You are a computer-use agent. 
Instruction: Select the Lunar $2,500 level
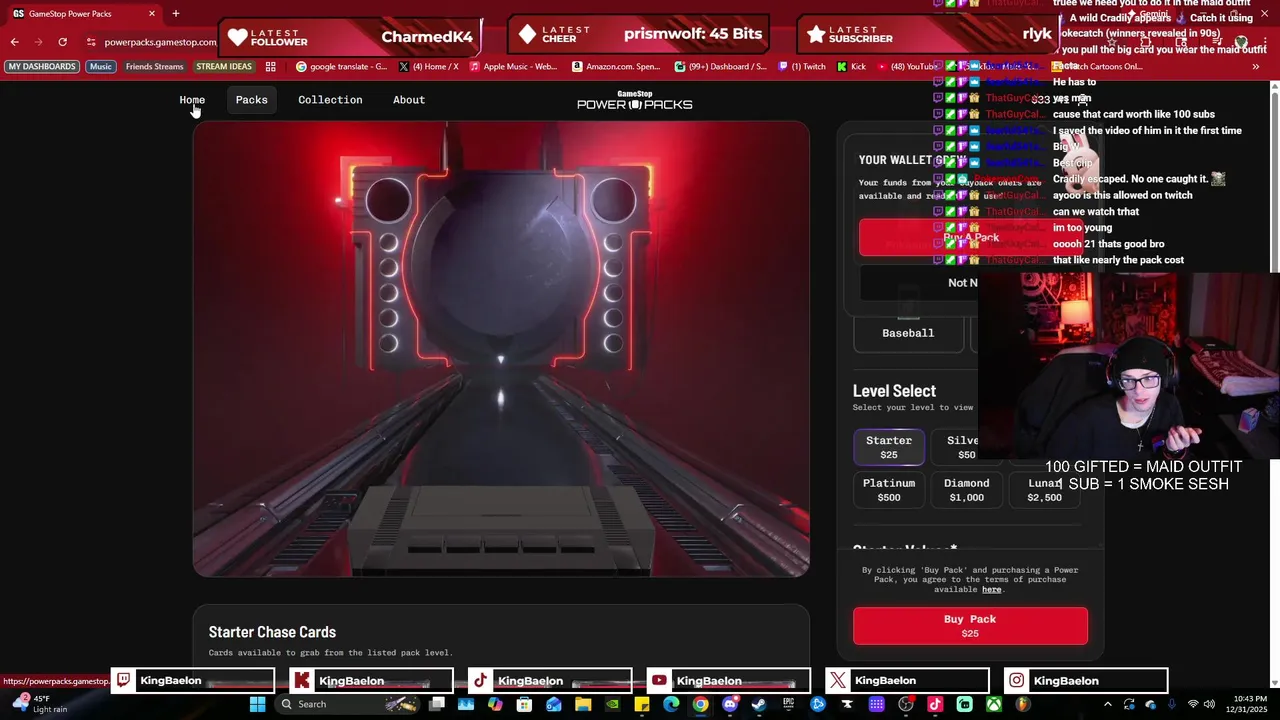(1044, 490)
